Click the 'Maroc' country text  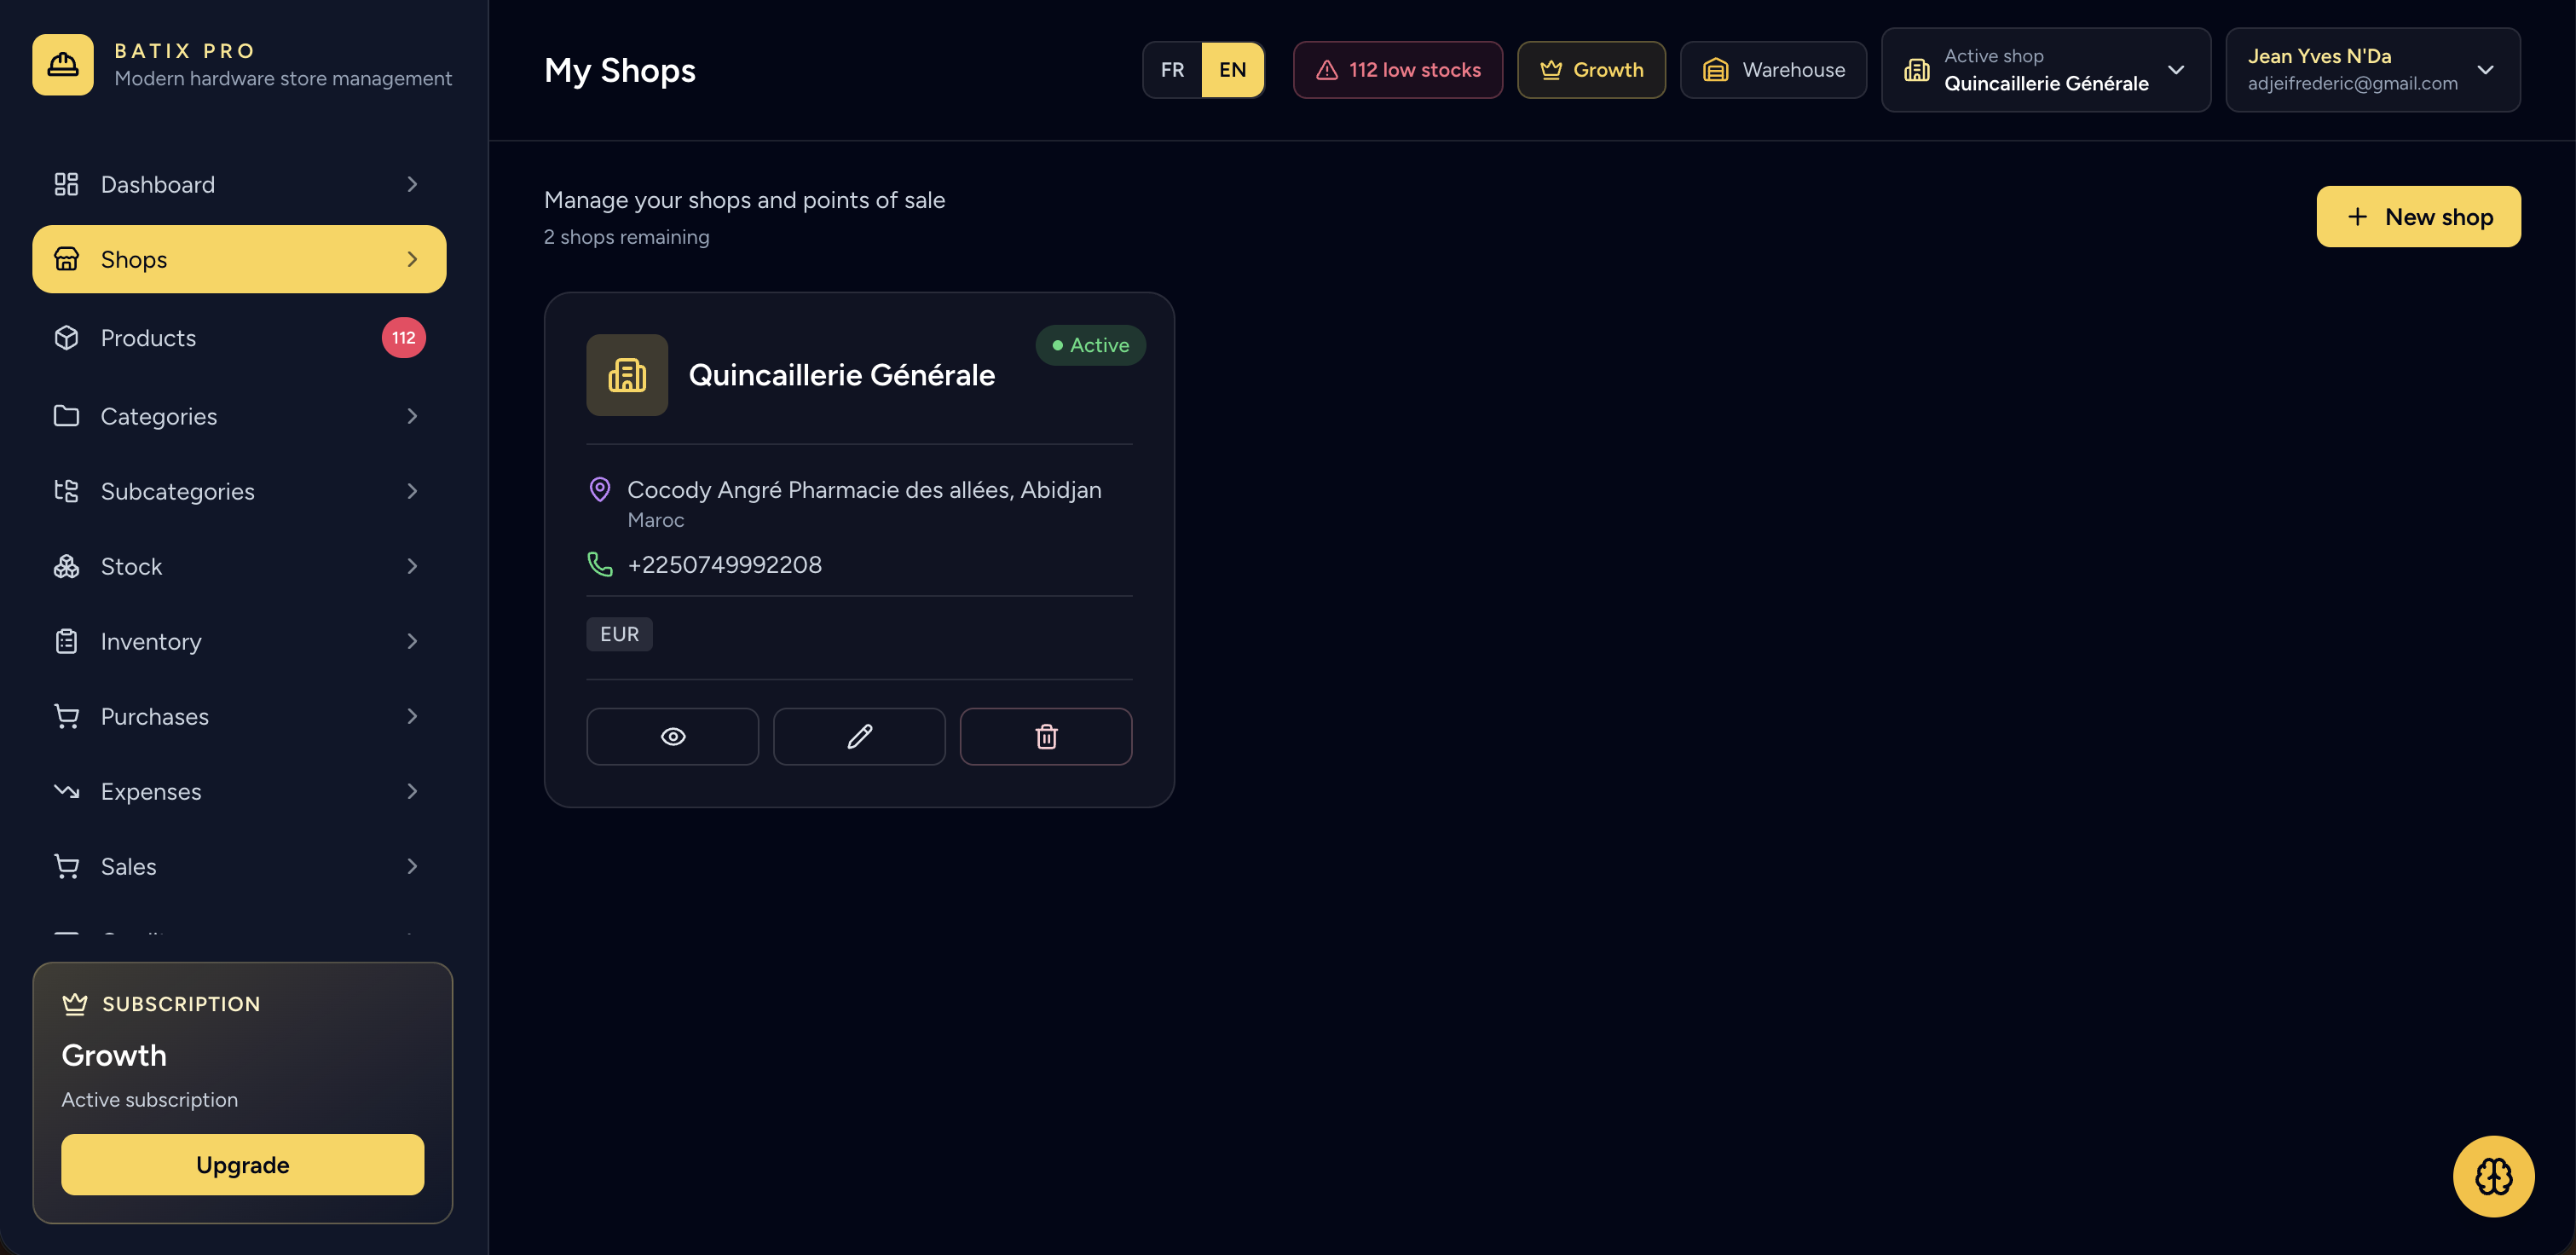tap(655, 520)
